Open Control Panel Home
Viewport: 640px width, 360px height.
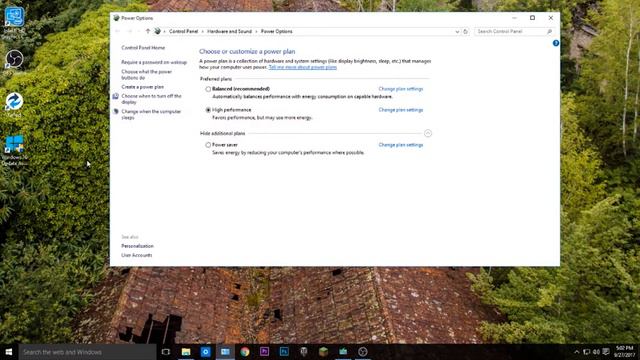(x=143, y=48)
